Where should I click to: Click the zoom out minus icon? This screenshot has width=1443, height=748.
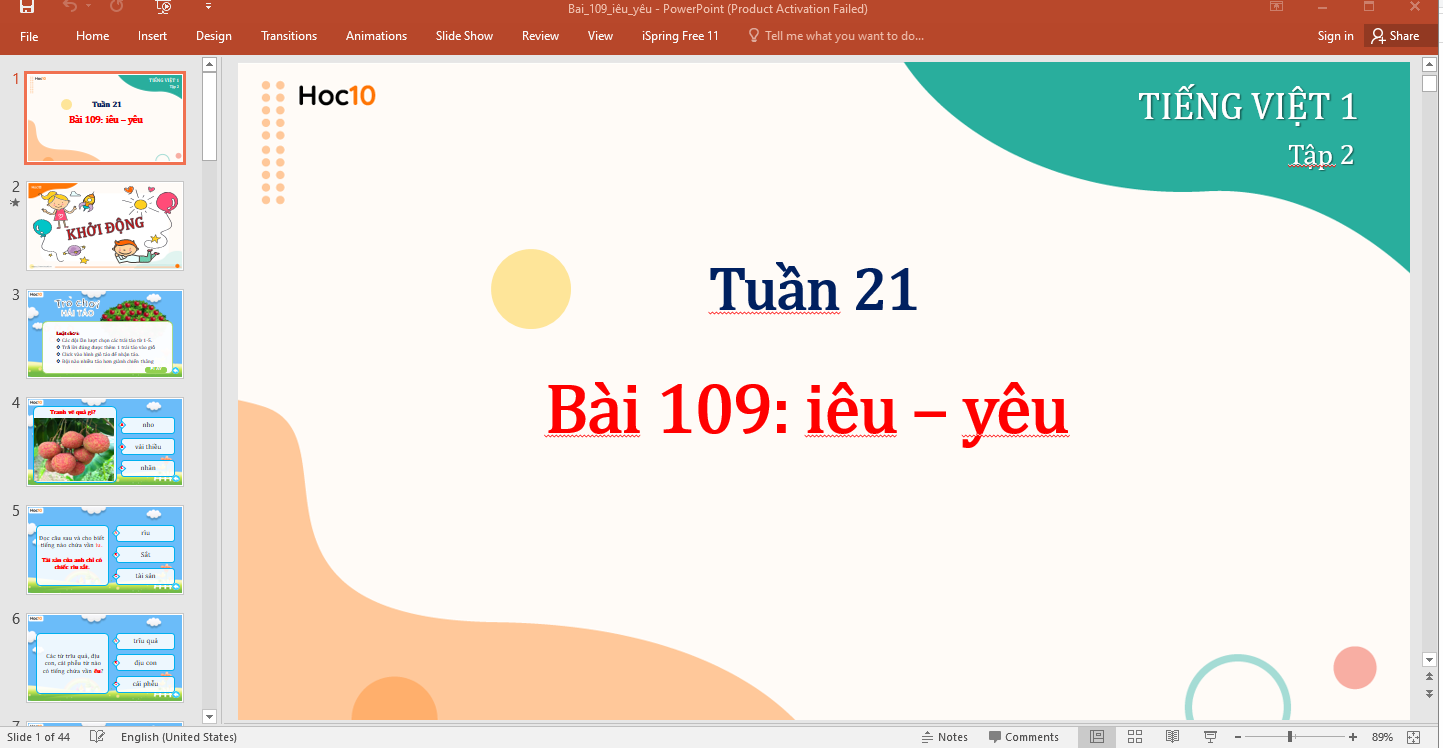click(x=1238, y=737)
